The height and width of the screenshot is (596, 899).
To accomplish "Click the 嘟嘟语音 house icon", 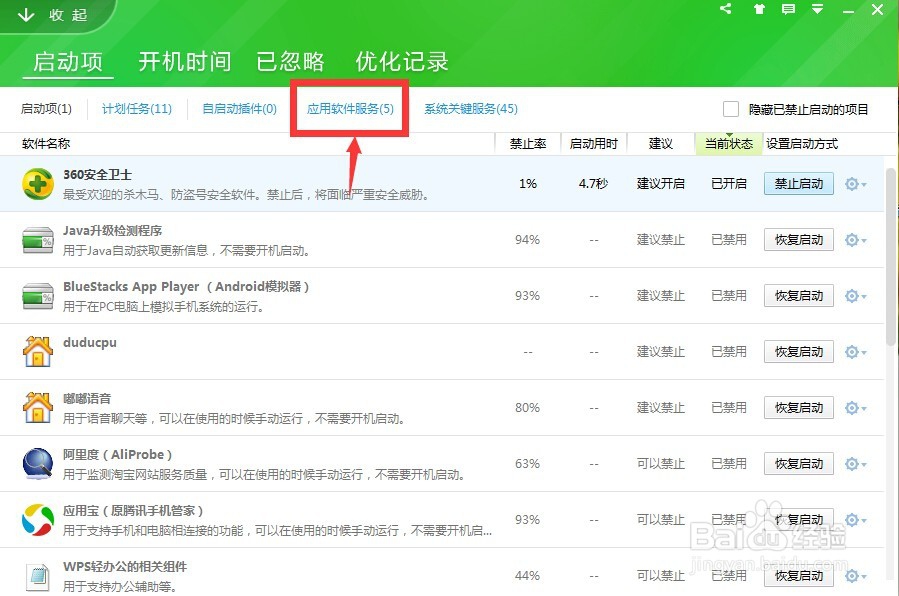I will point(38,407).
